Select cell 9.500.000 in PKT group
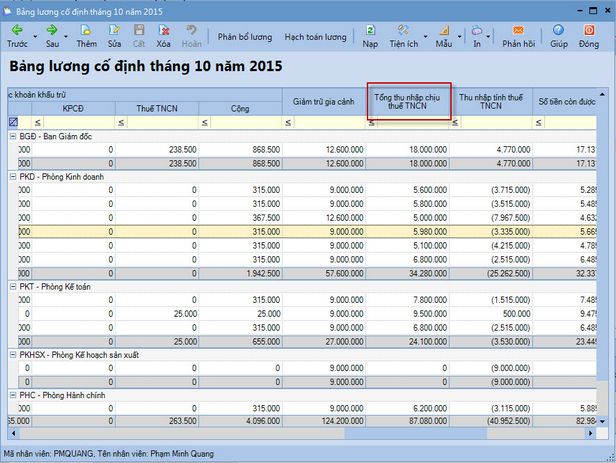Screen dimensions: 616x463 coord(407,314)
